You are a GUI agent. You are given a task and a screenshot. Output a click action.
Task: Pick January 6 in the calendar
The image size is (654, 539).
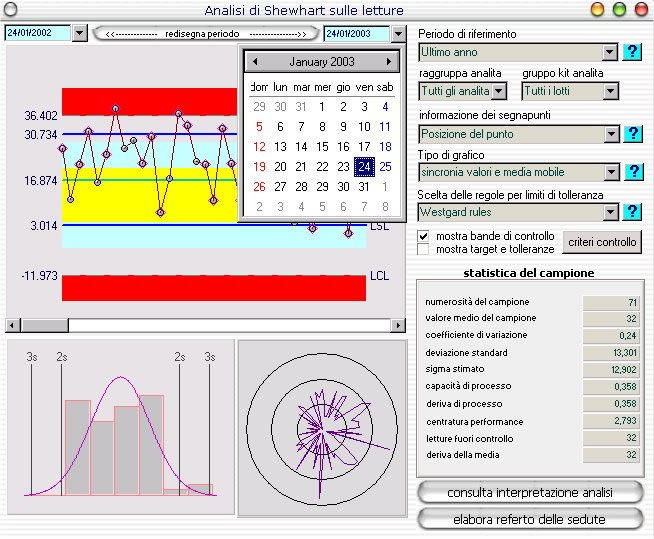pyautogui.click(x=280, y=127)
